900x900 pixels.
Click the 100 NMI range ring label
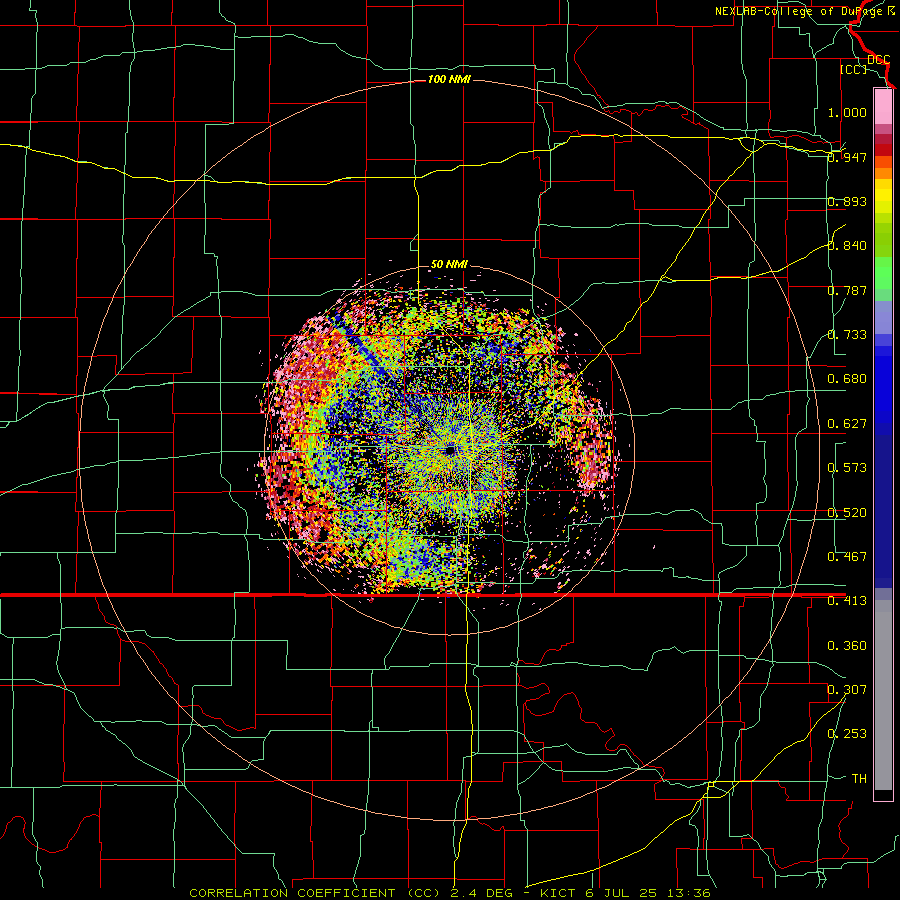(449, 79)
